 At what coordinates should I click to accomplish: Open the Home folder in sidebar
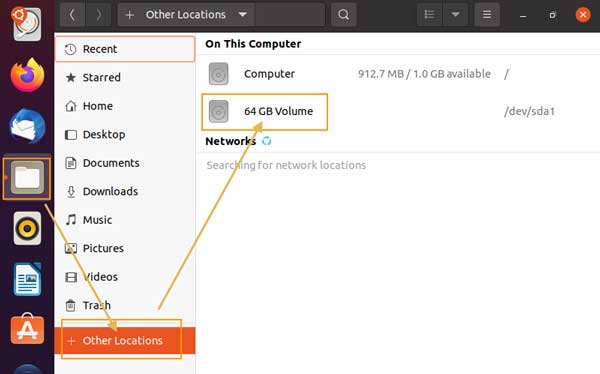[x=125, y=106]
